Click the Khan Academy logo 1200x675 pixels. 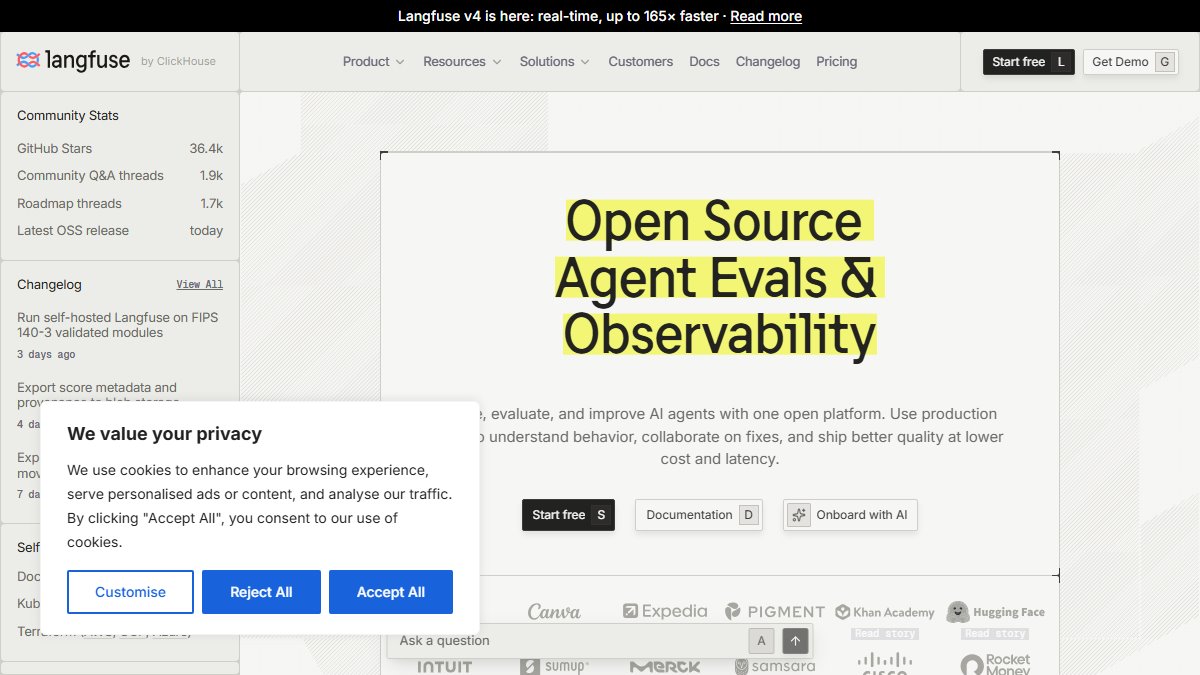coord(885,612)
